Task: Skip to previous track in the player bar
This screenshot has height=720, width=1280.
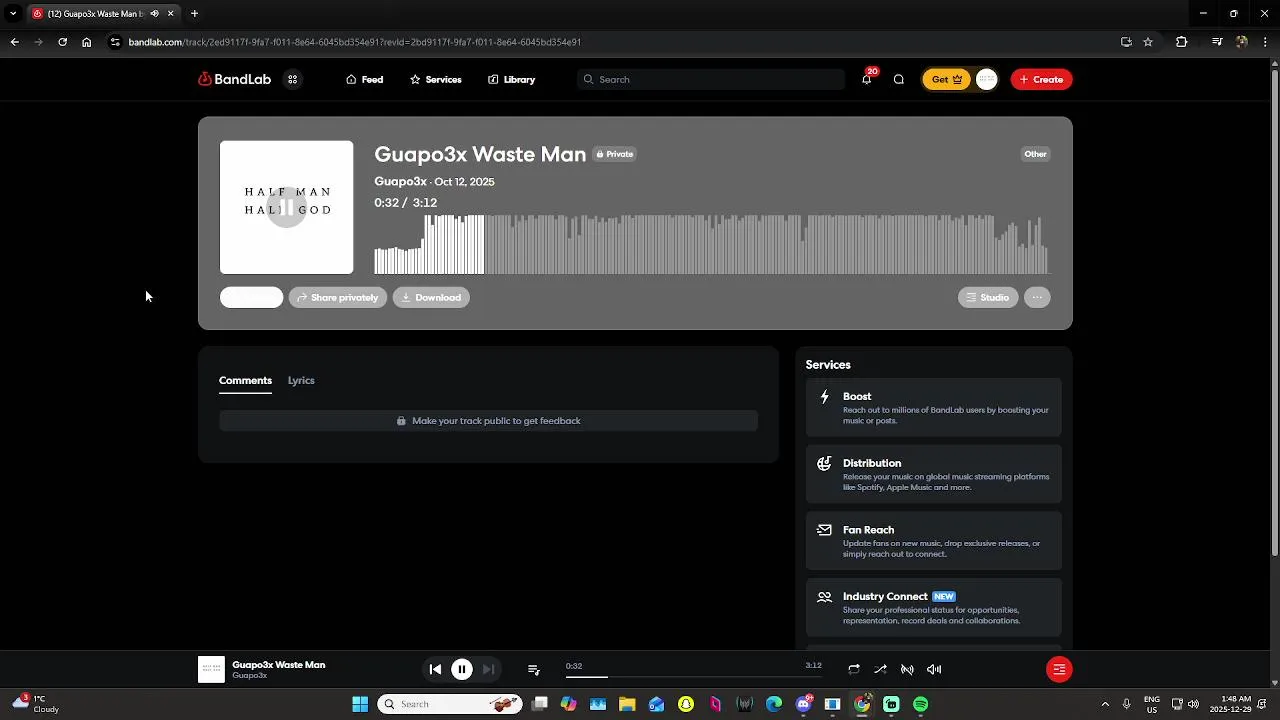Action: (435, 669)
